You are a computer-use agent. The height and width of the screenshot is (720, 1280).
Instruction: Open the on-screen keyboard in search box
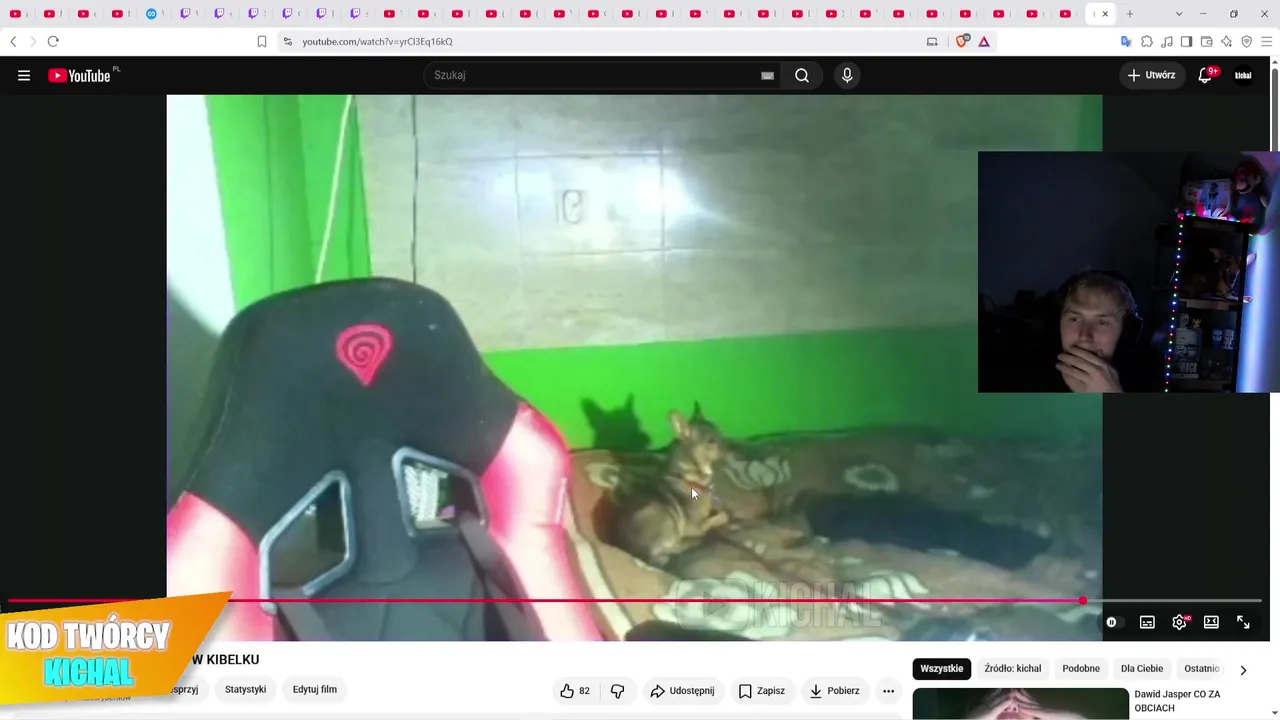[x=767, y=75]
